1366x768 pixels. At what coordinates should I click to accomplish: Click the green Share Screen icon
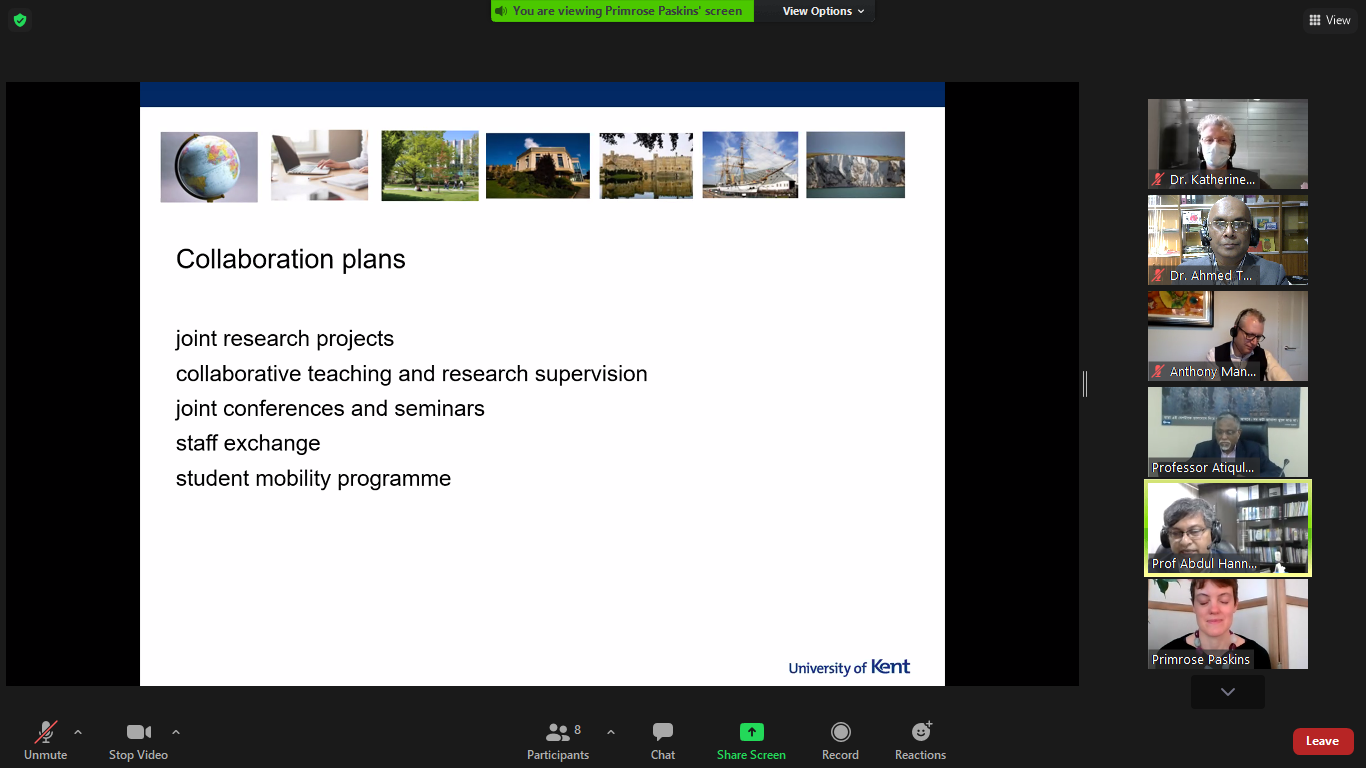[x=752, y=732]
